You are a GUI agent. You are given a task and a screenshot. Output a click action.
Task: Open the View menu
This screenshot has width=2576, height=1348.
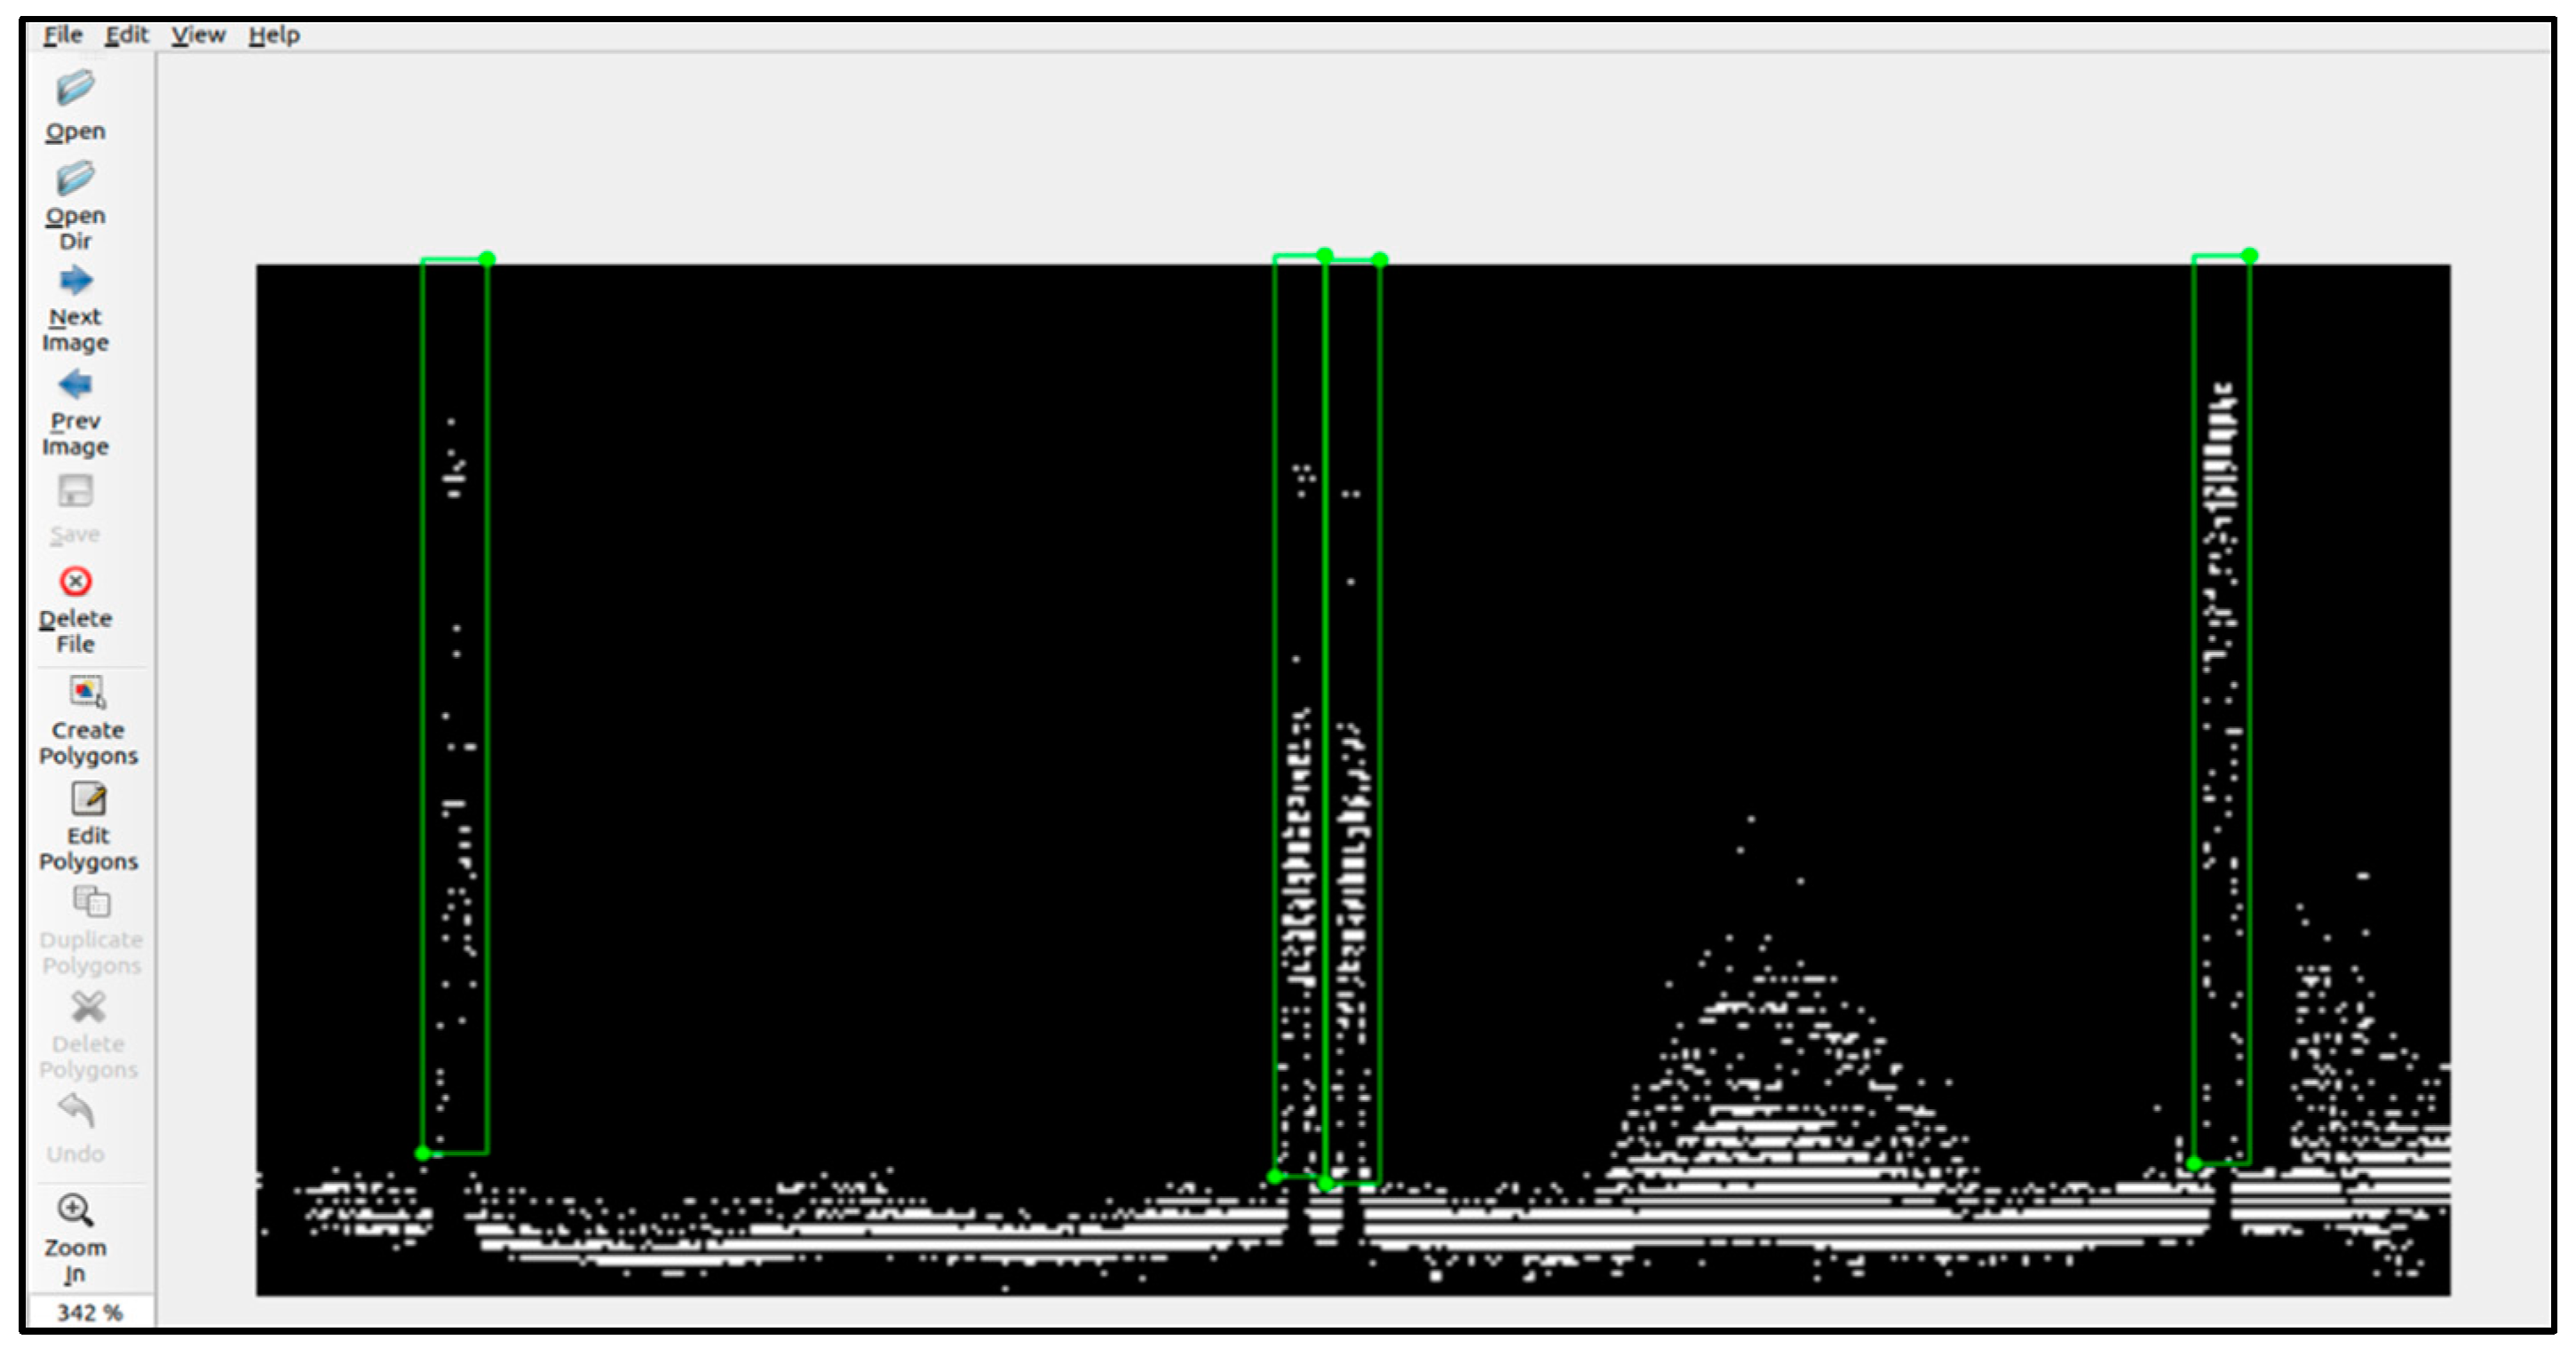coord(198,35)
